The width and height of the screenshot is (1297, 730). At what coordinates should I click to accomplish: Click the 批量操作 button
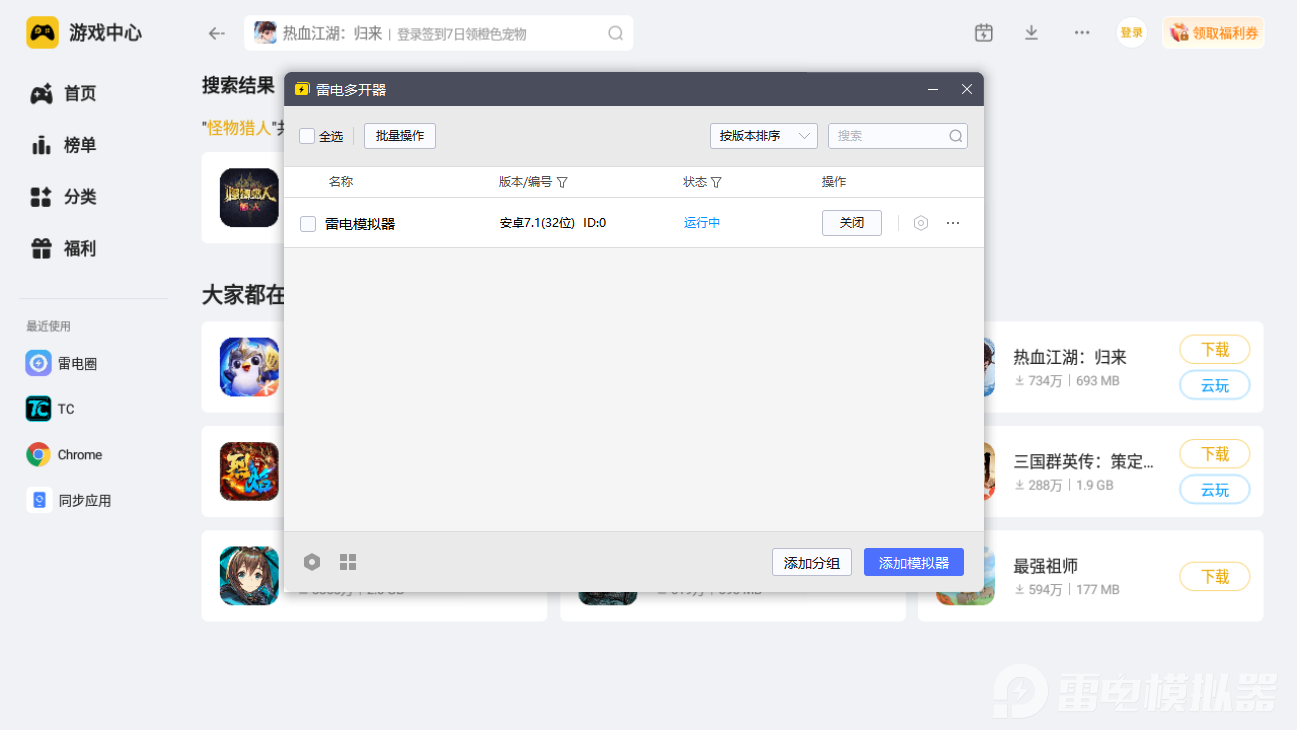coord(399,136)
